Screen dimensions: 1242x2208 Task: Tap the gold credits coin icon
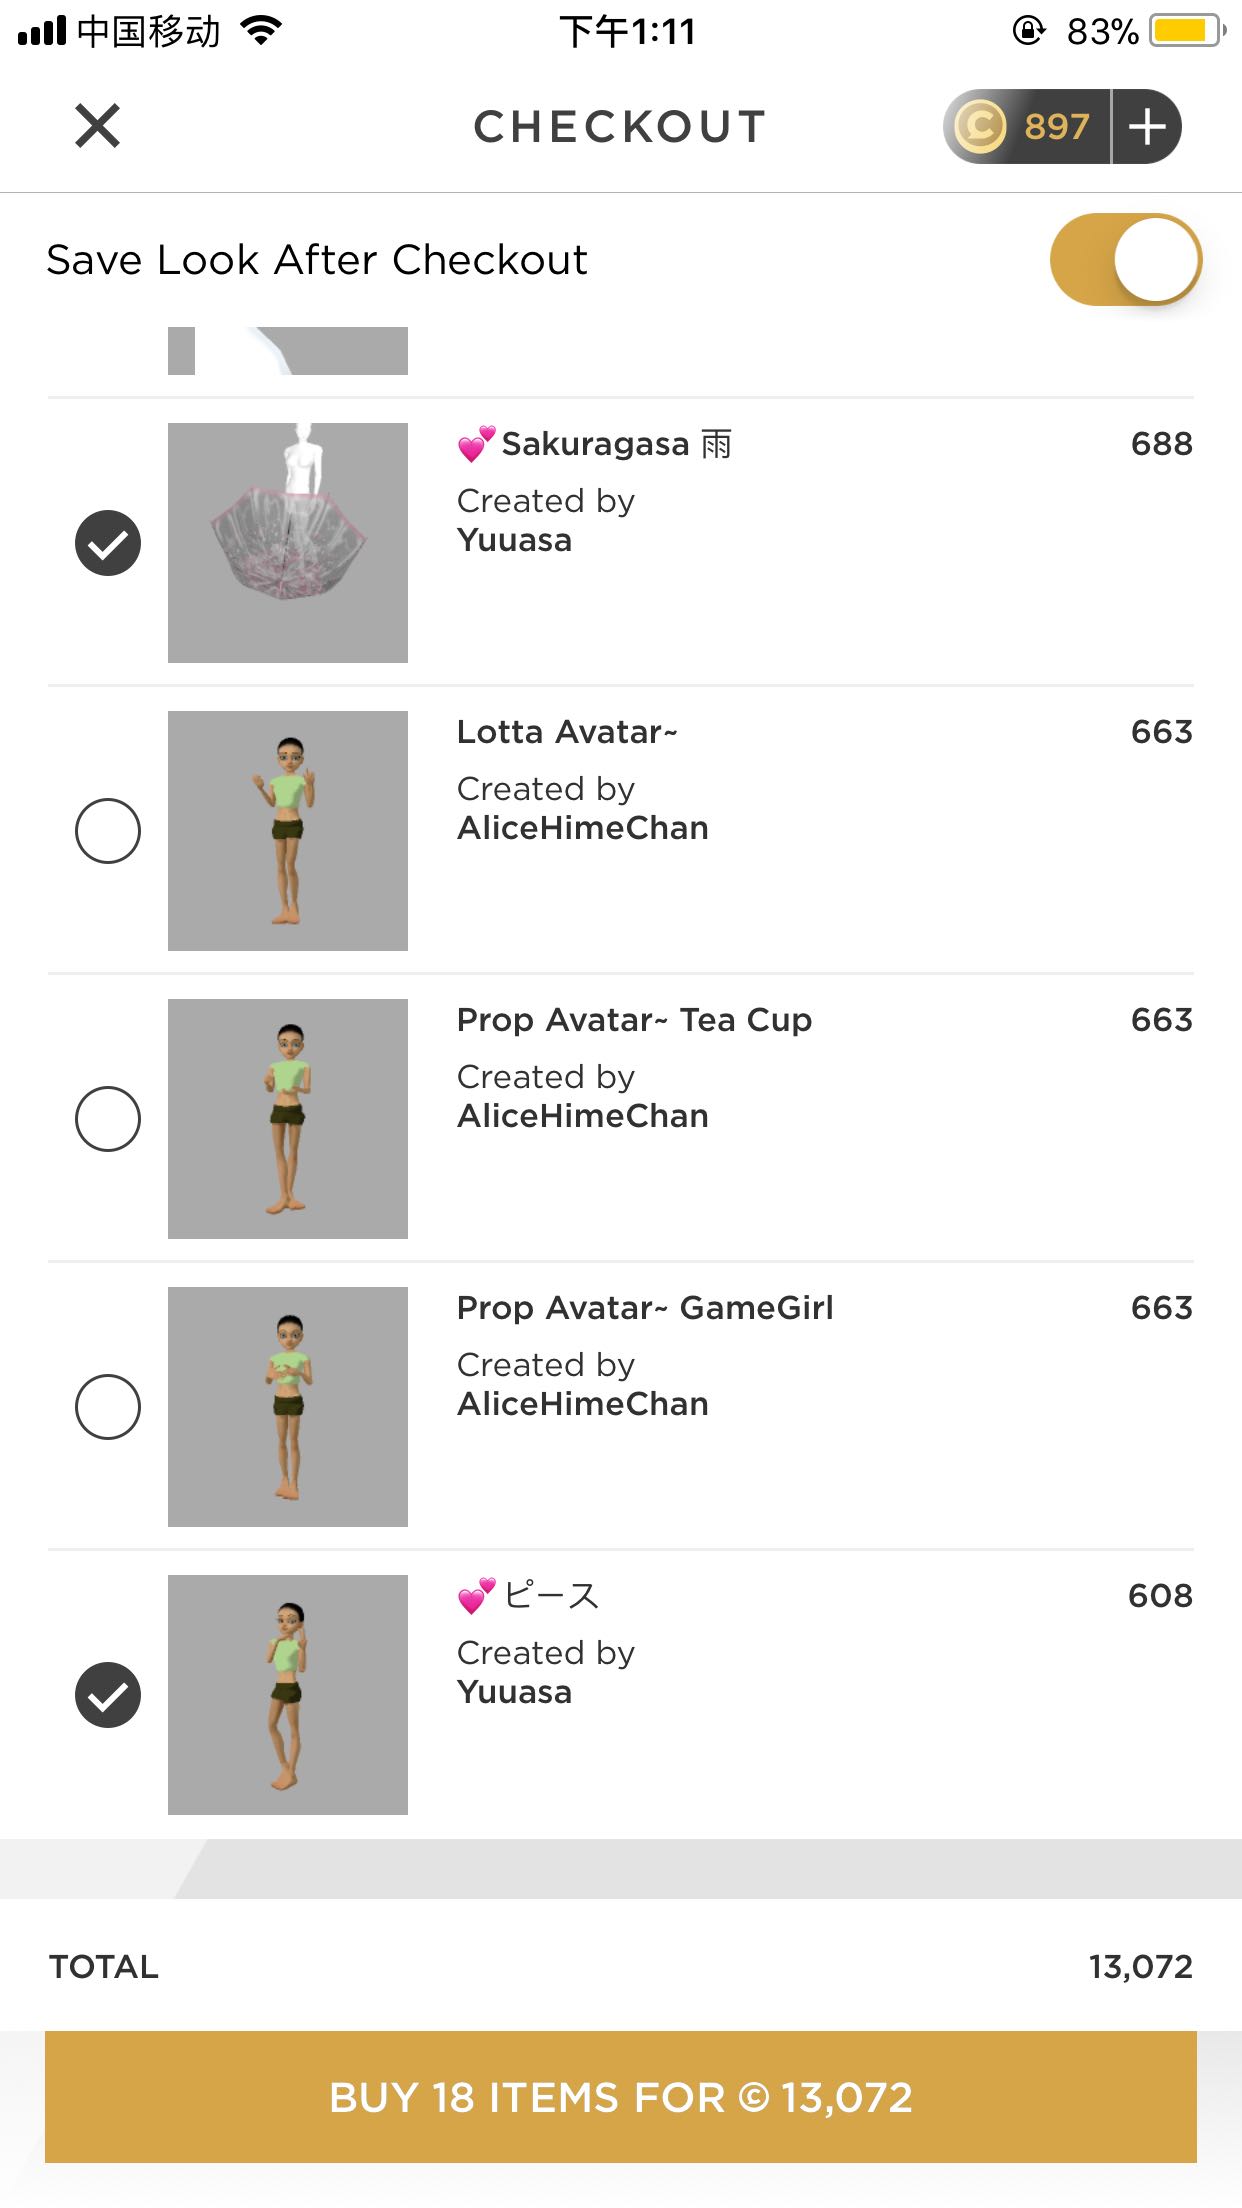[980, 127]
